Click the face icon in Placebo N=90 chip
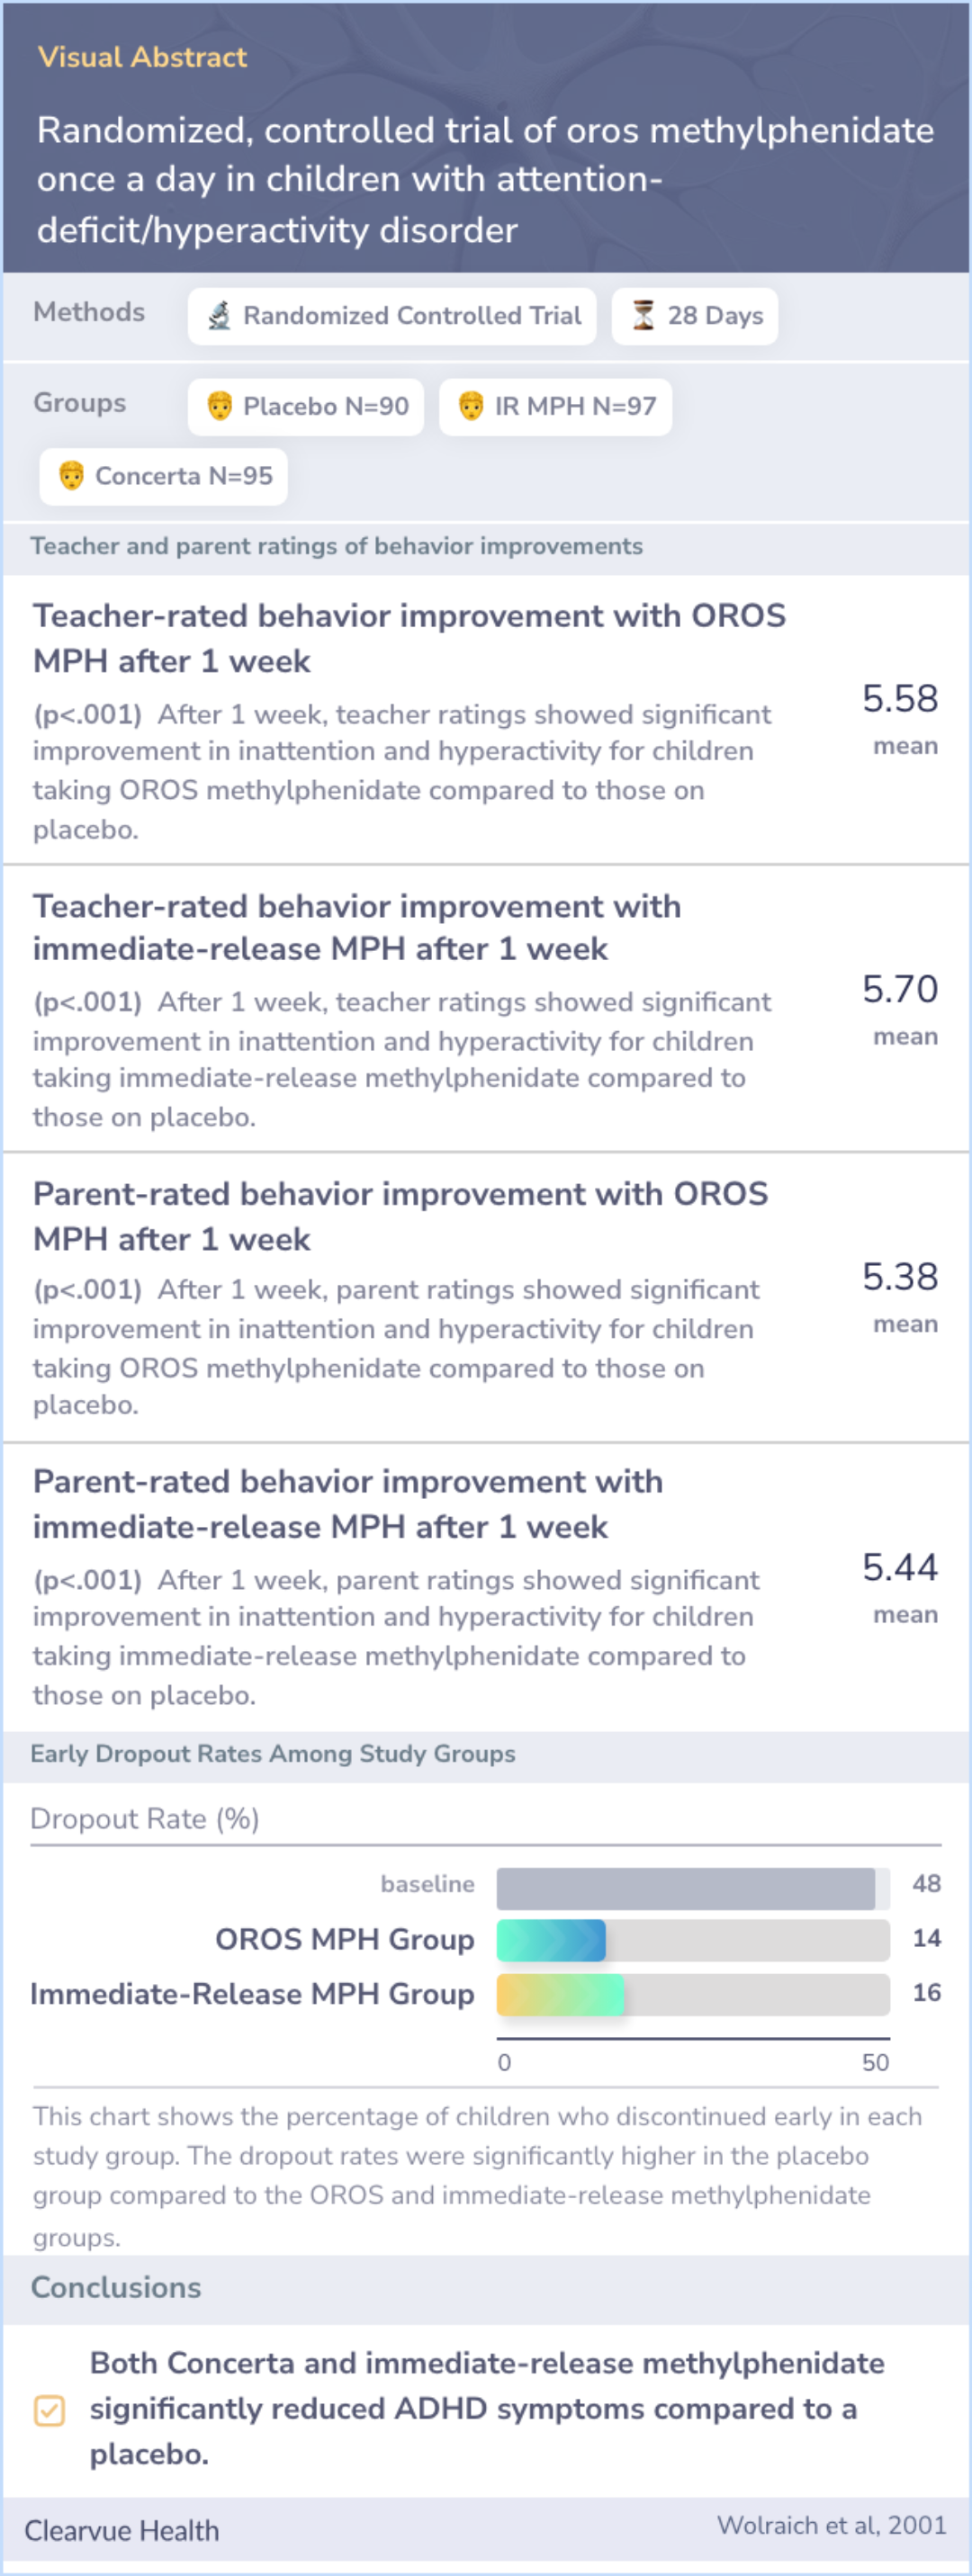Viewport: 972px width, 2576px height. click(219, 406)
